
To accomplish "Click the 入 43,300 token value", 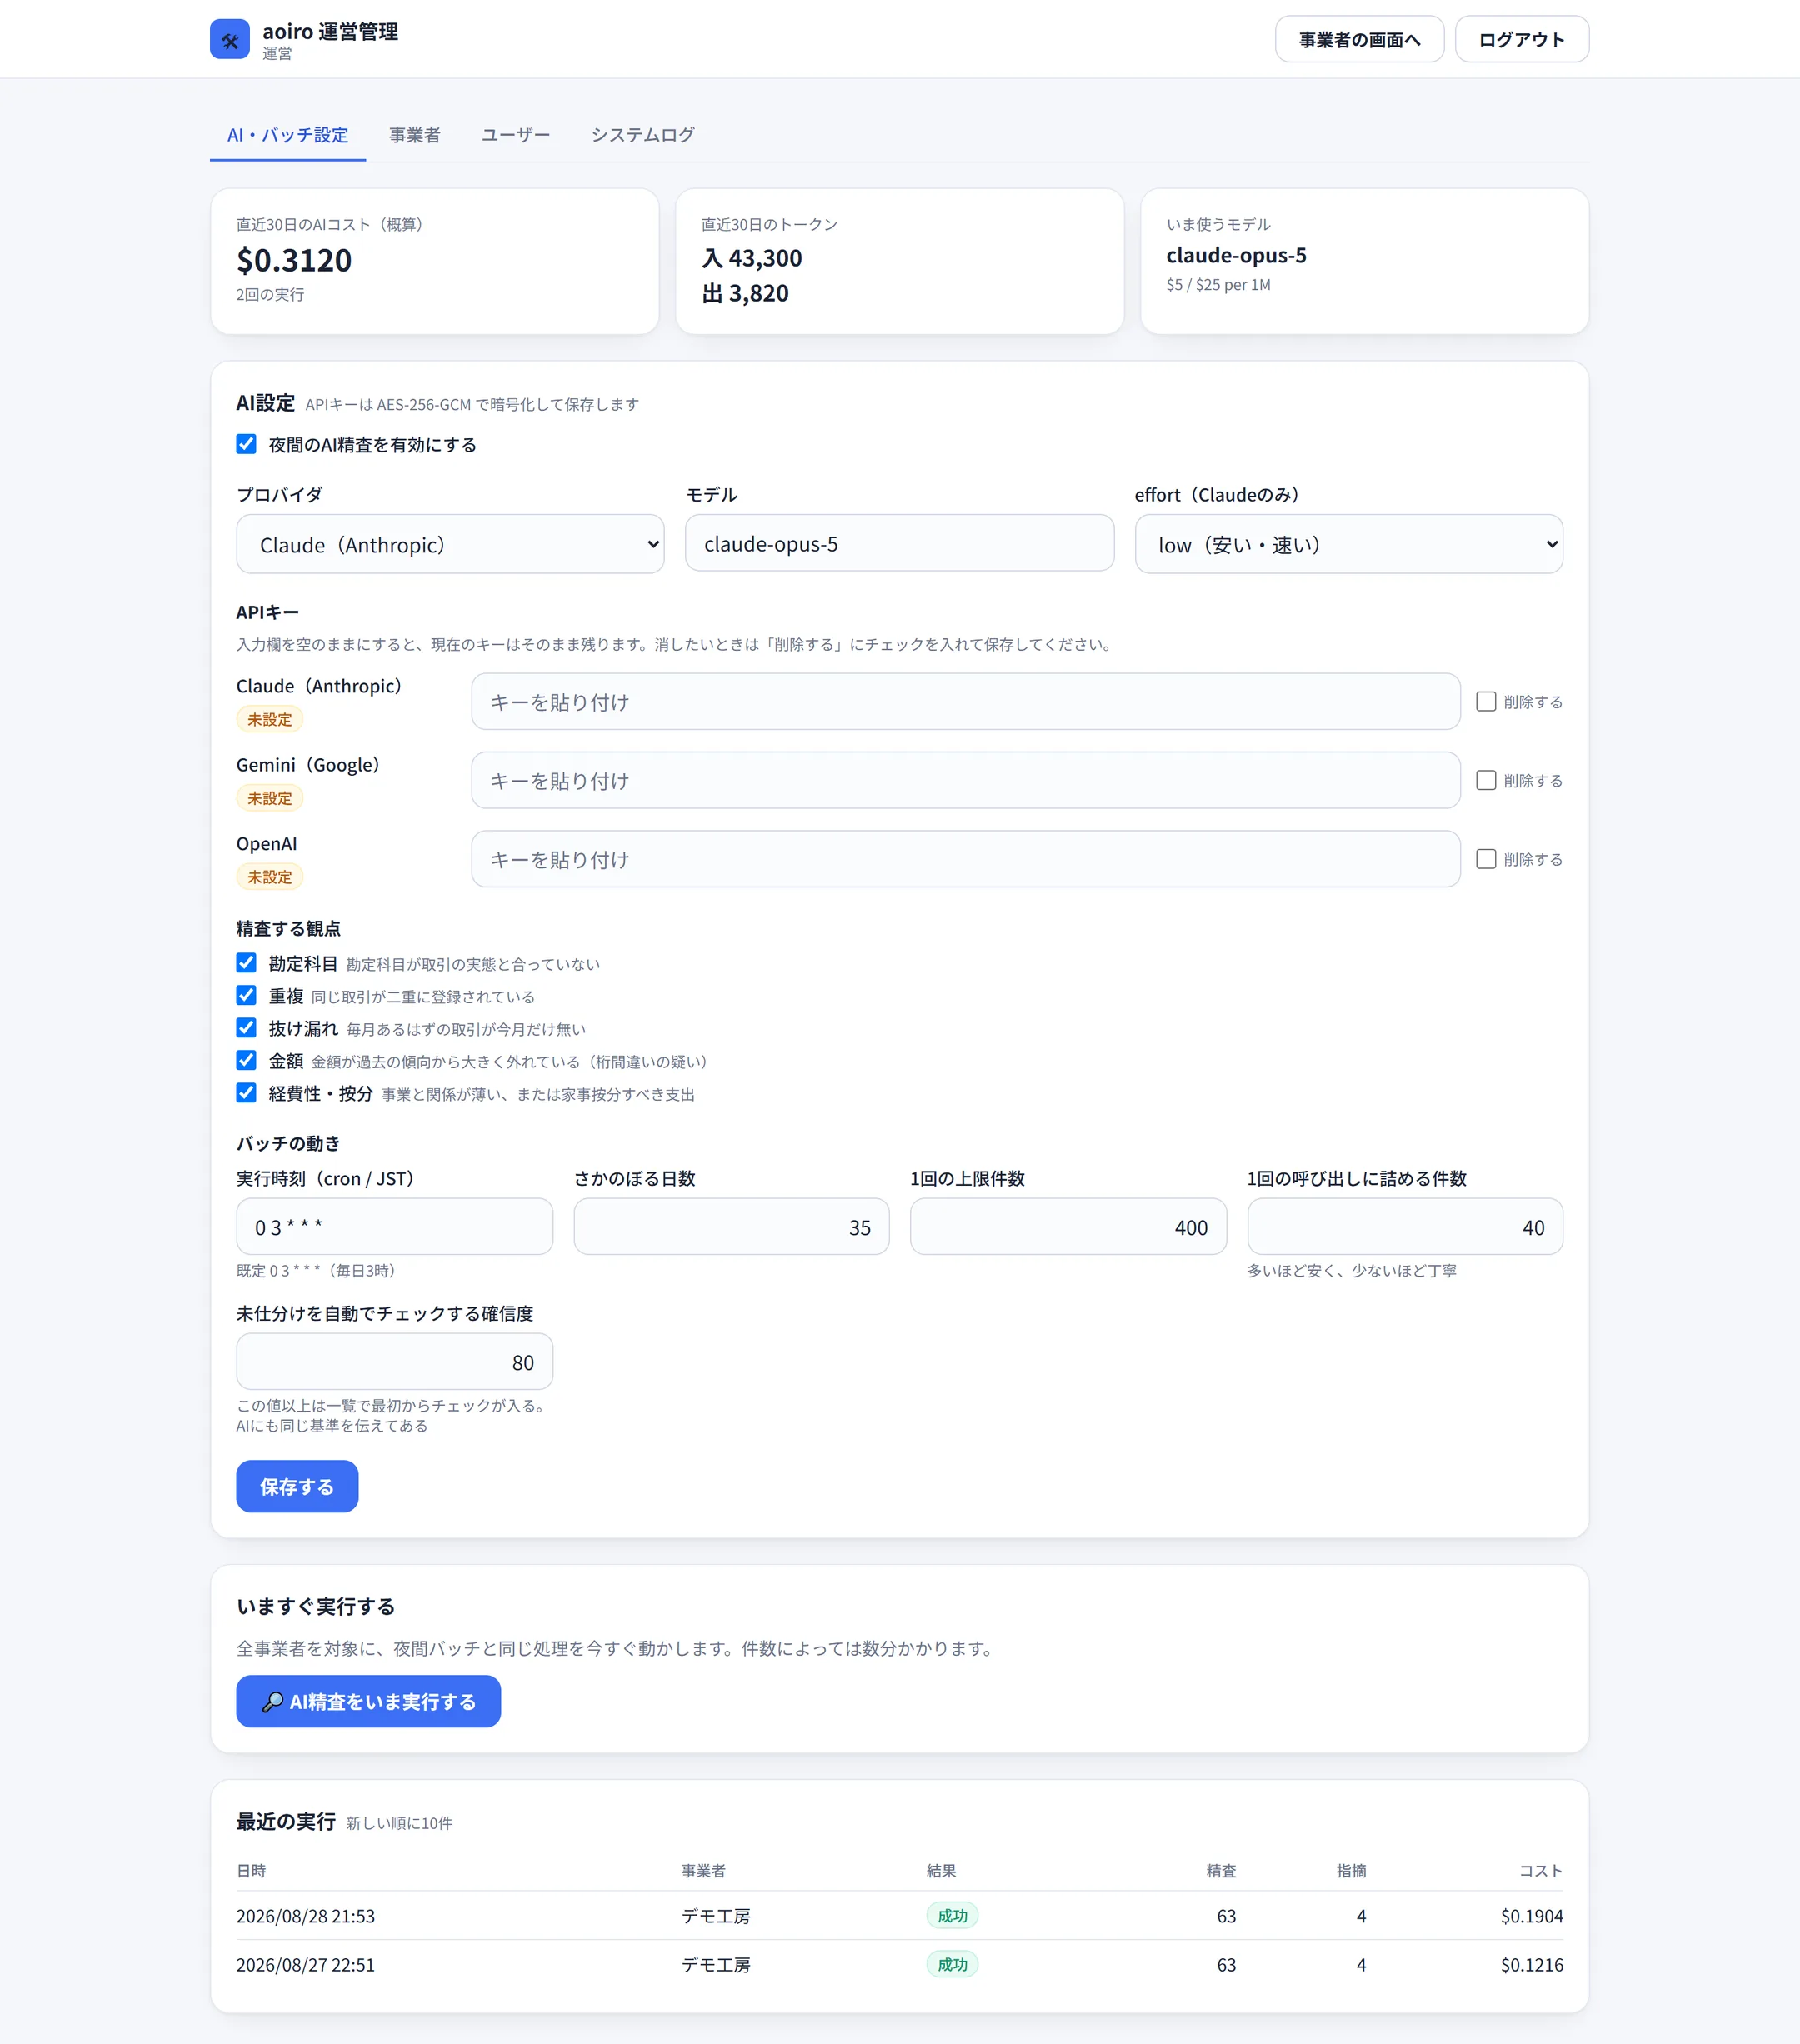I will [x=752, y=258].
